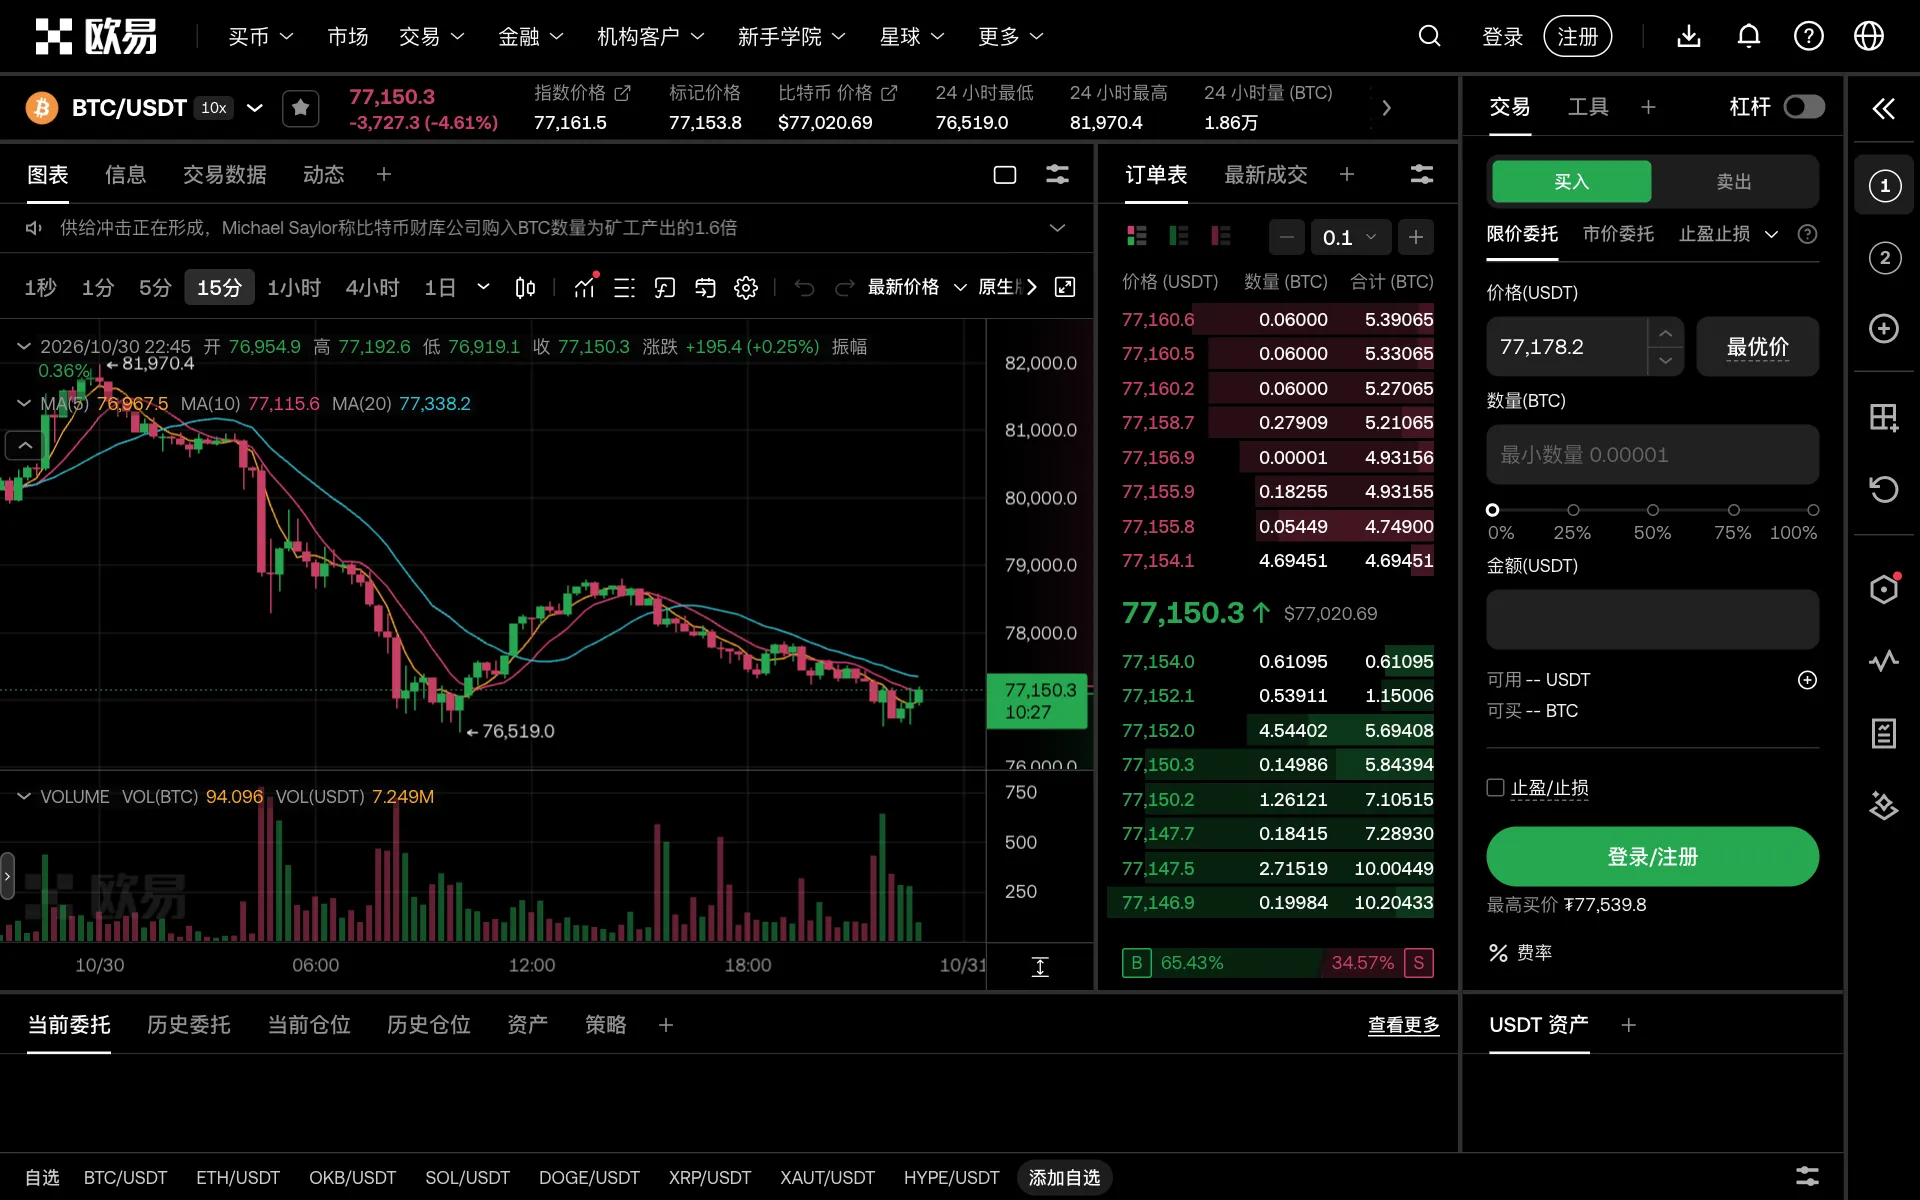Switch to 交易数据 tab

tap(225, 175)
